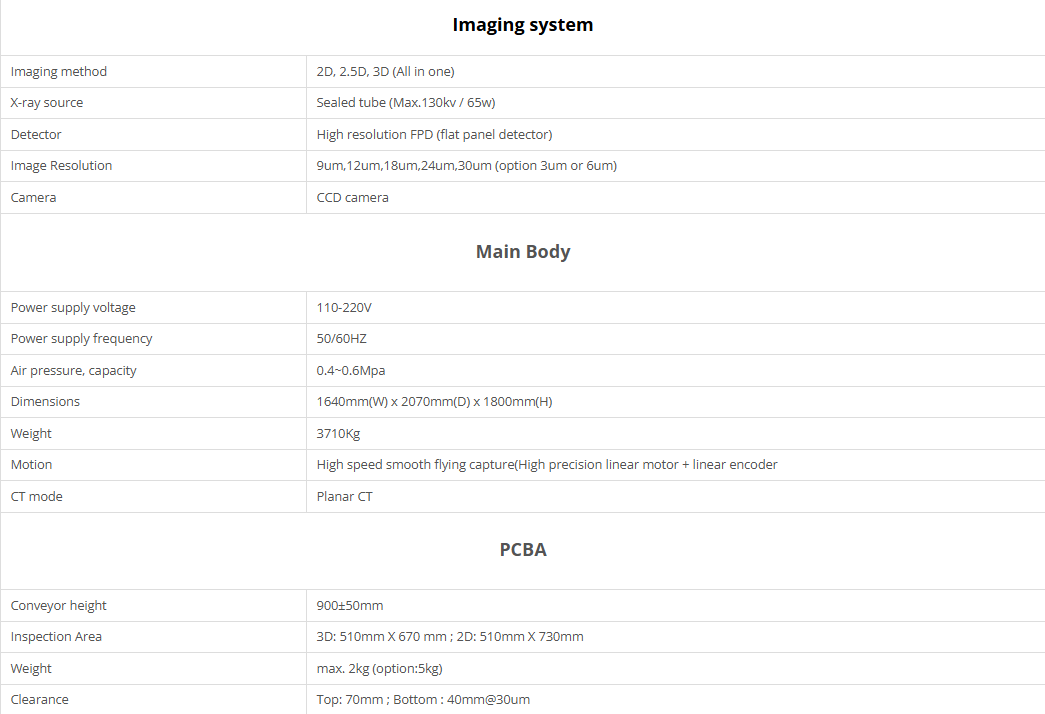Select the Air pressure, capacity label
This screenshot has height=714, width=1045.
coord(74,371)
